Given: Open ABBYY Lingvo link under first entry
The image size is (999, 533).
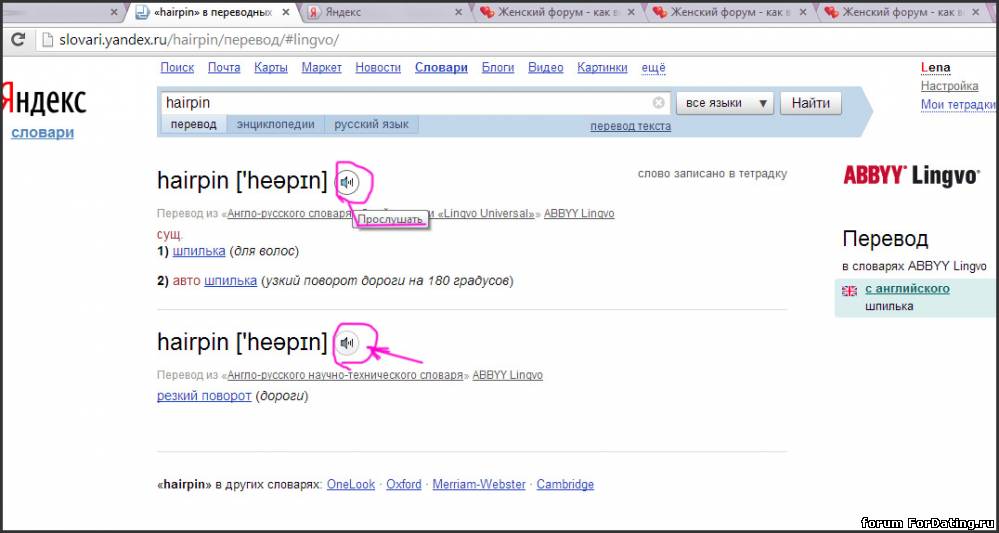Looking at the screenshot, I should pos(579,213).
